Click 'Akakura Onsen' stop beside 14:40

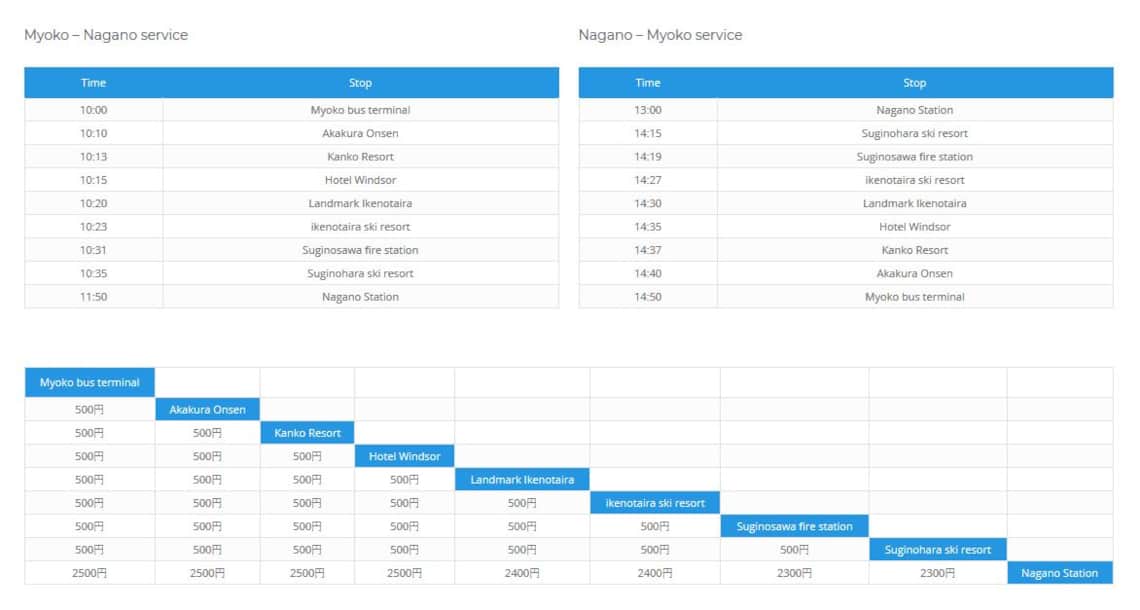click(915, 273)
